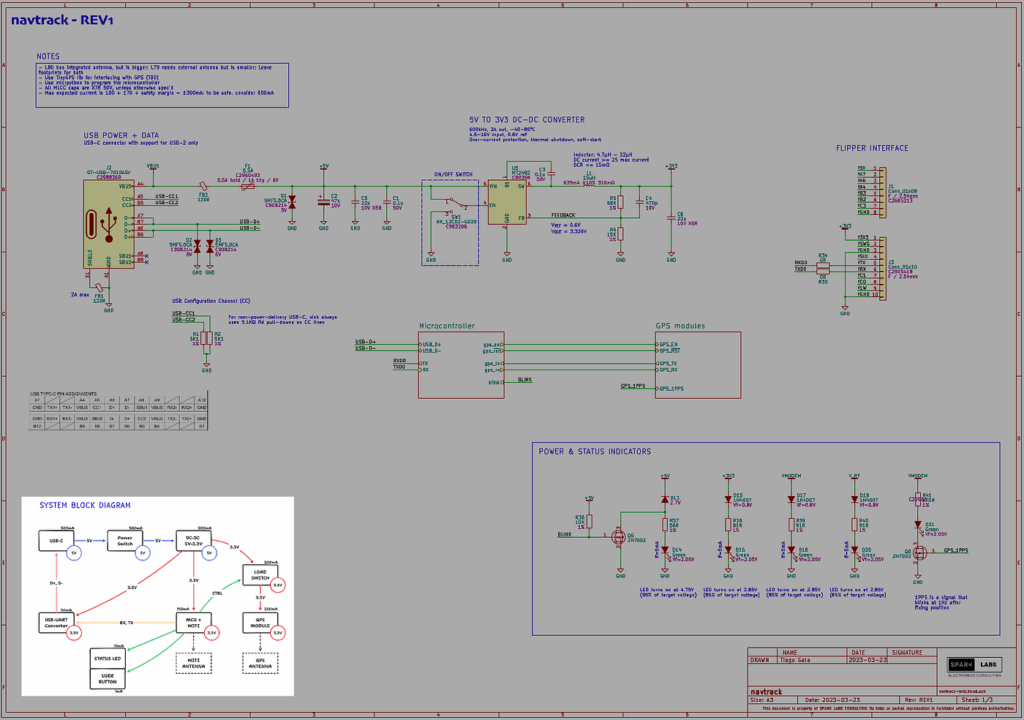Click the 5V TO 3V3 DC-DC CONVERTER heading
Image resolution: width=1024 pixels, height=720 pixels.
click(x=527, y=120)
